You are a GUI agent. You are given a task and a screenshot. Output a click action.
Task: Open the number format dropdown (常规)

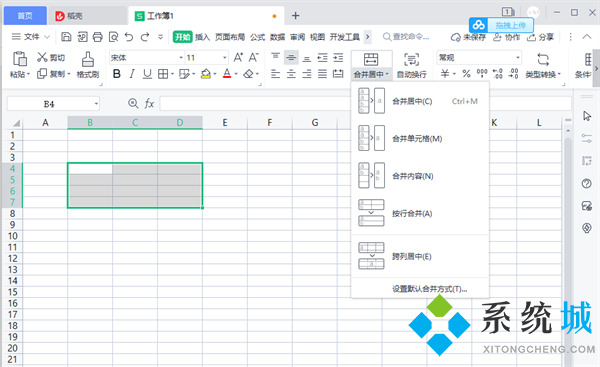[518, 58]
